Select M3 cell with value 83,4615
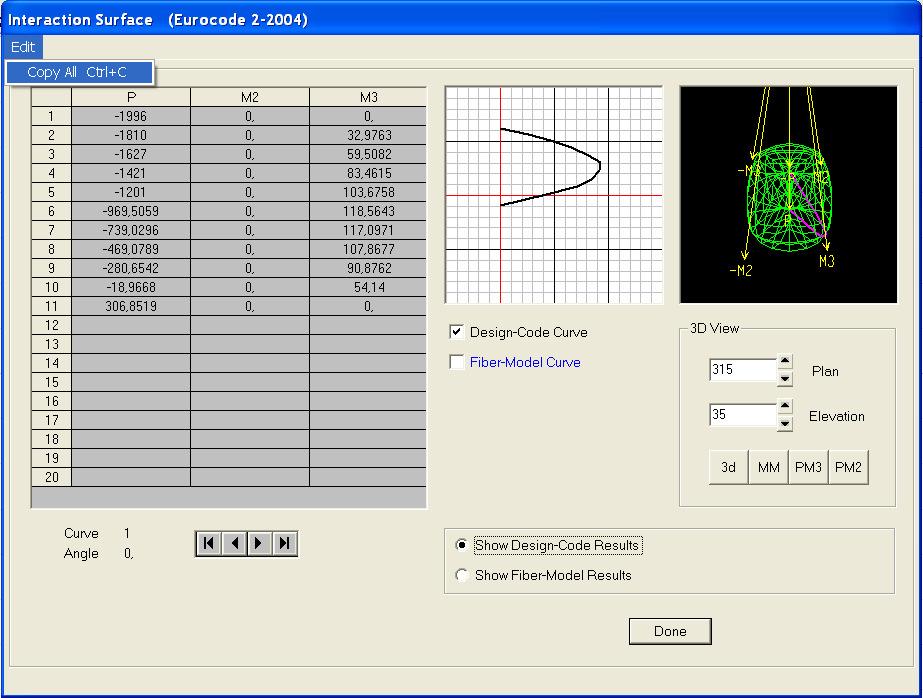 [368, 173]
